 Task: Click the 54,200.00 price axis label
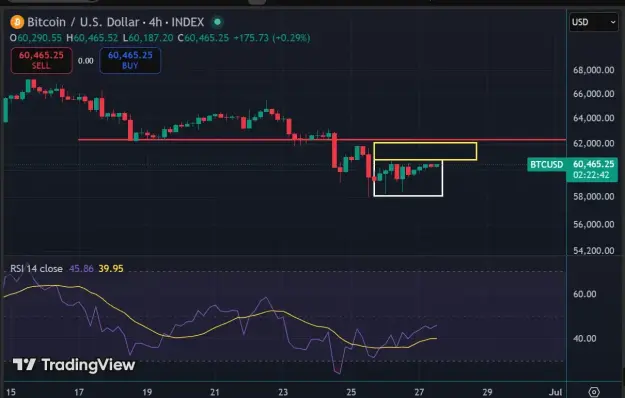594,251
